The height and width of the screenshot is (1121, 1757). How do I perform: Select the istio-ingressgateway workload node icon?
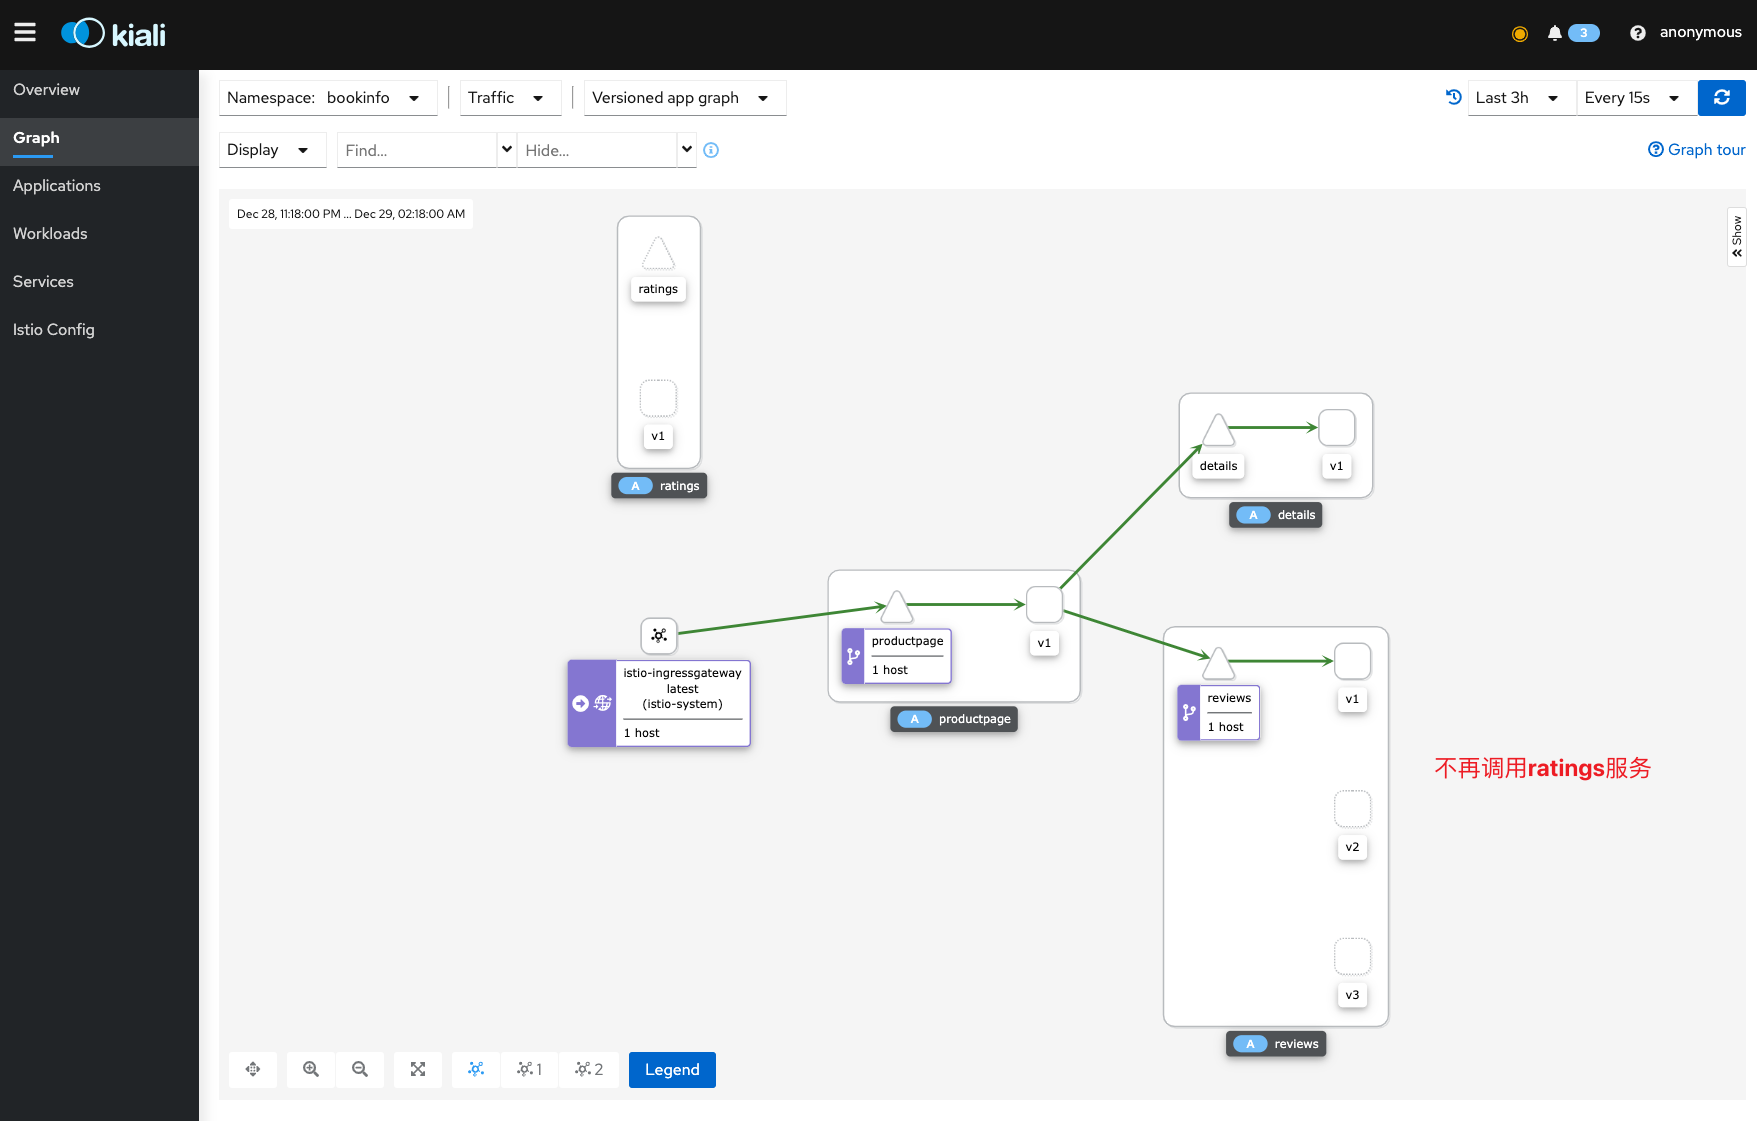tap(659, 635)
